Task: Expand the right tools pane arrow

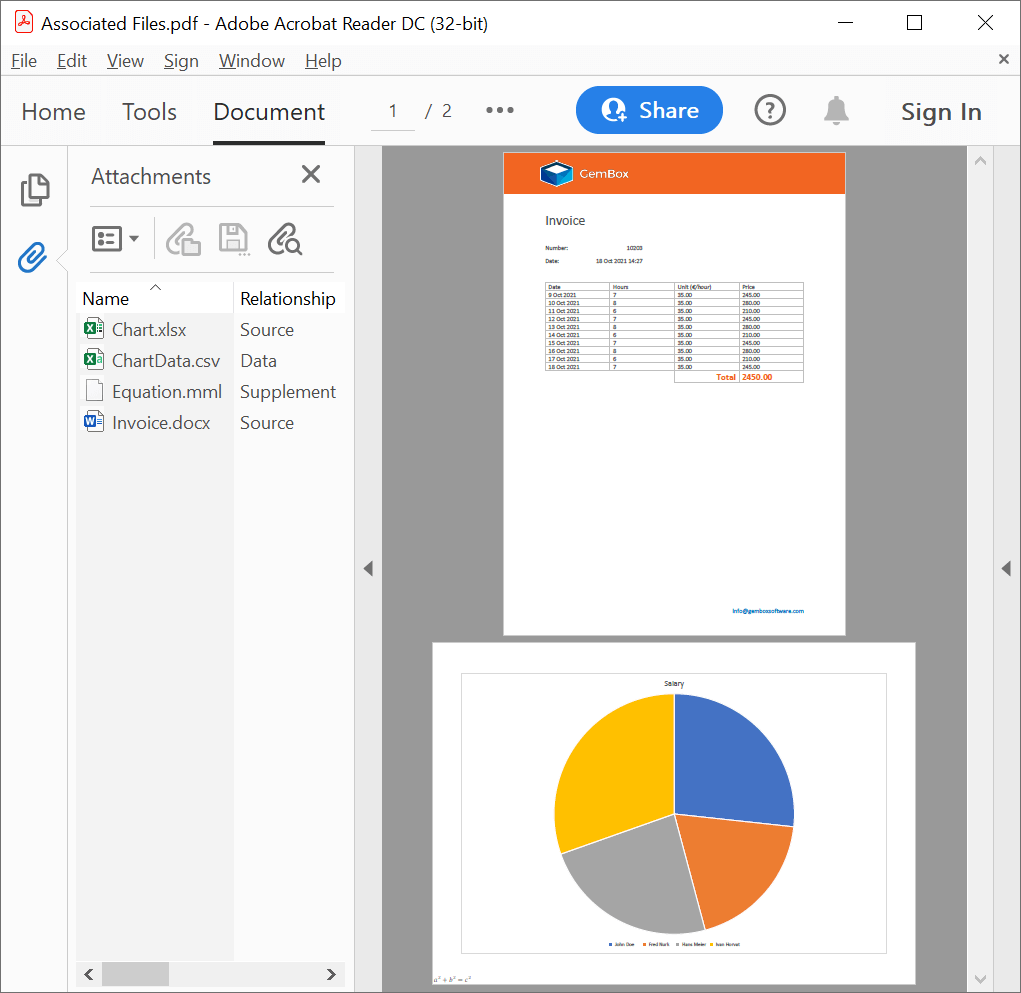Action: pos(1006,568)
